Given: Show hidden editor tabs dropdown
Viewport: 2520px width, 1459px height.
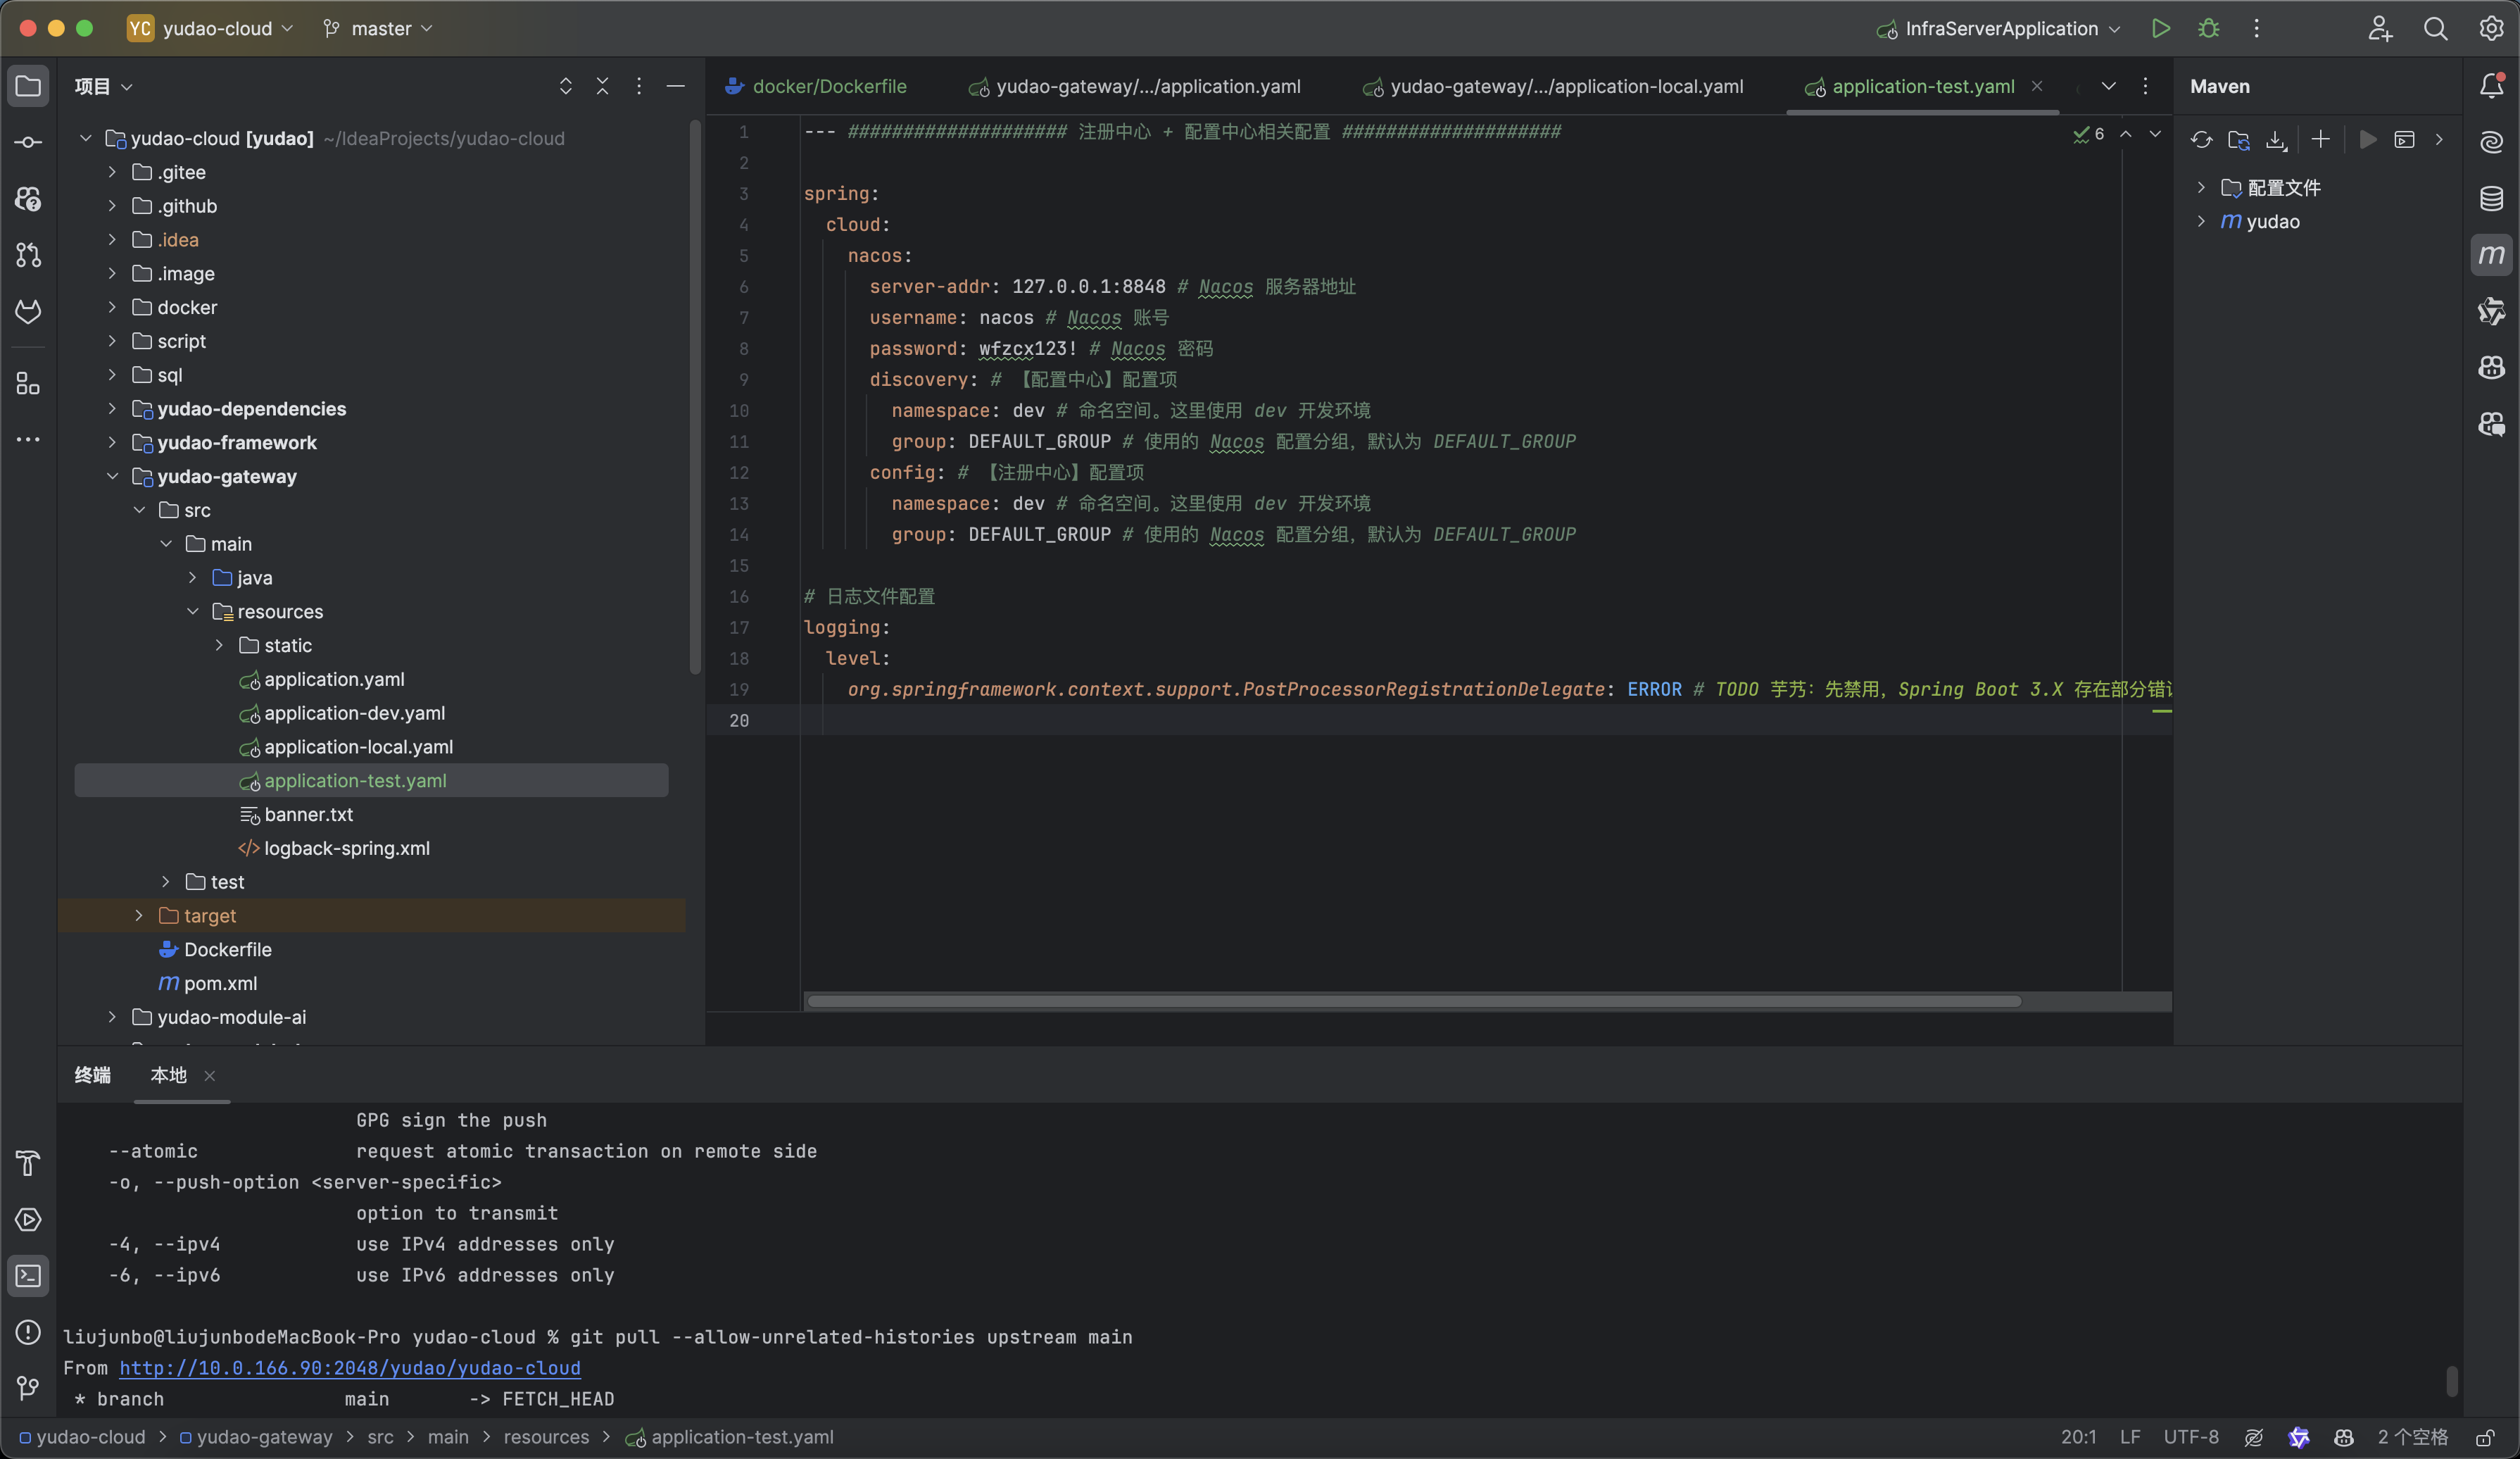Looking at the screenshot, I should click(2108, 87).
